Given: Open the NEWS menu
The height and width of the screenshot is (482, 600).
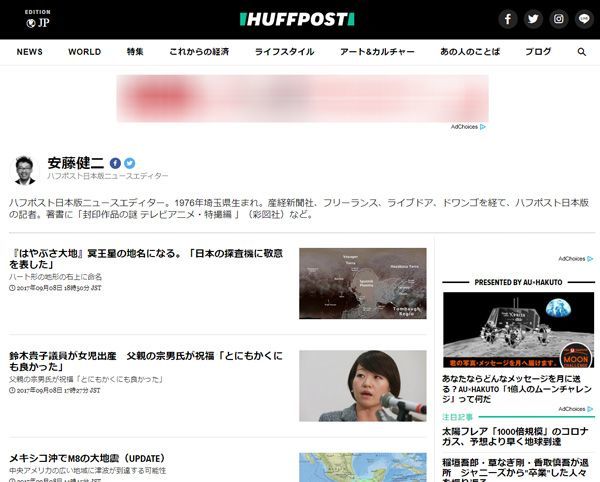Looking at the screenshot, I should pos(29,52).
